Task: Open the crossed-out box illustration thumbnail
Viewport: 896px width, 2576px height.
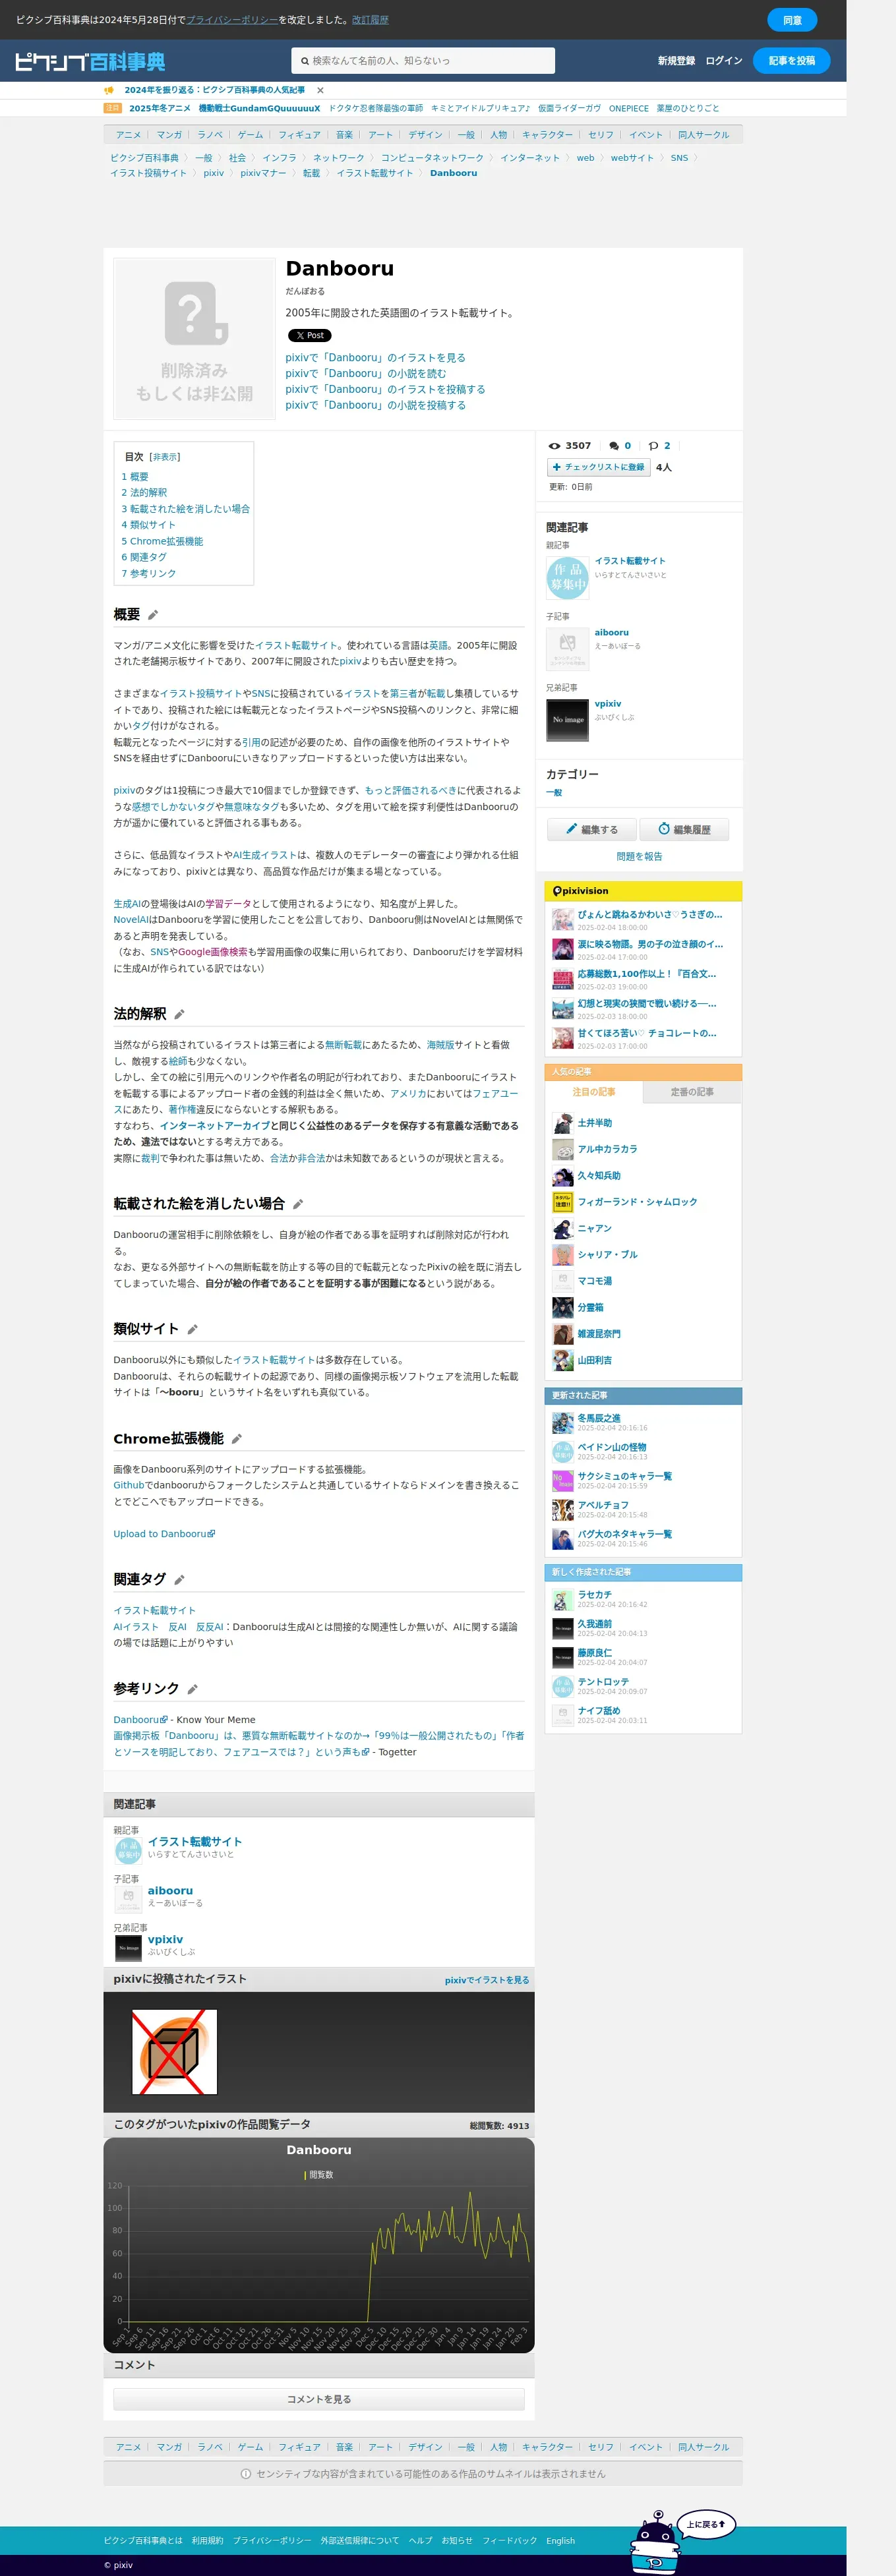Action: 174,2052
